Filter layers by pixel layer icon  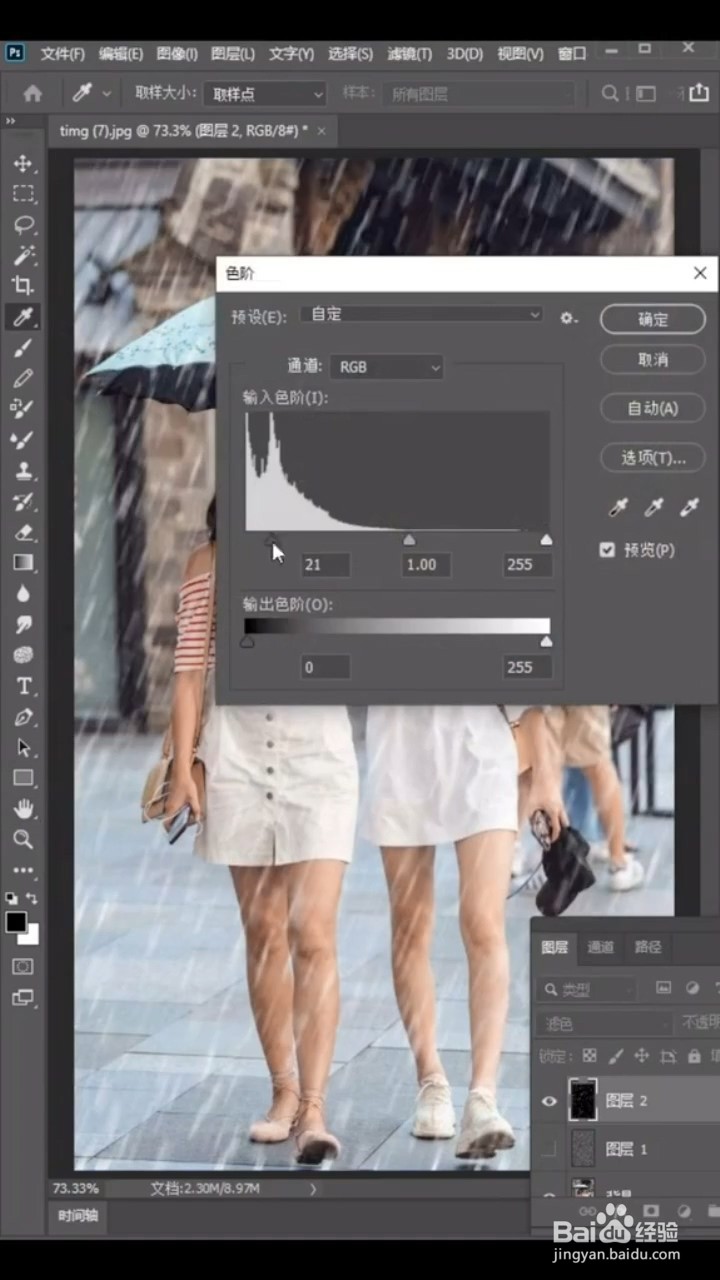pos(663,988)
